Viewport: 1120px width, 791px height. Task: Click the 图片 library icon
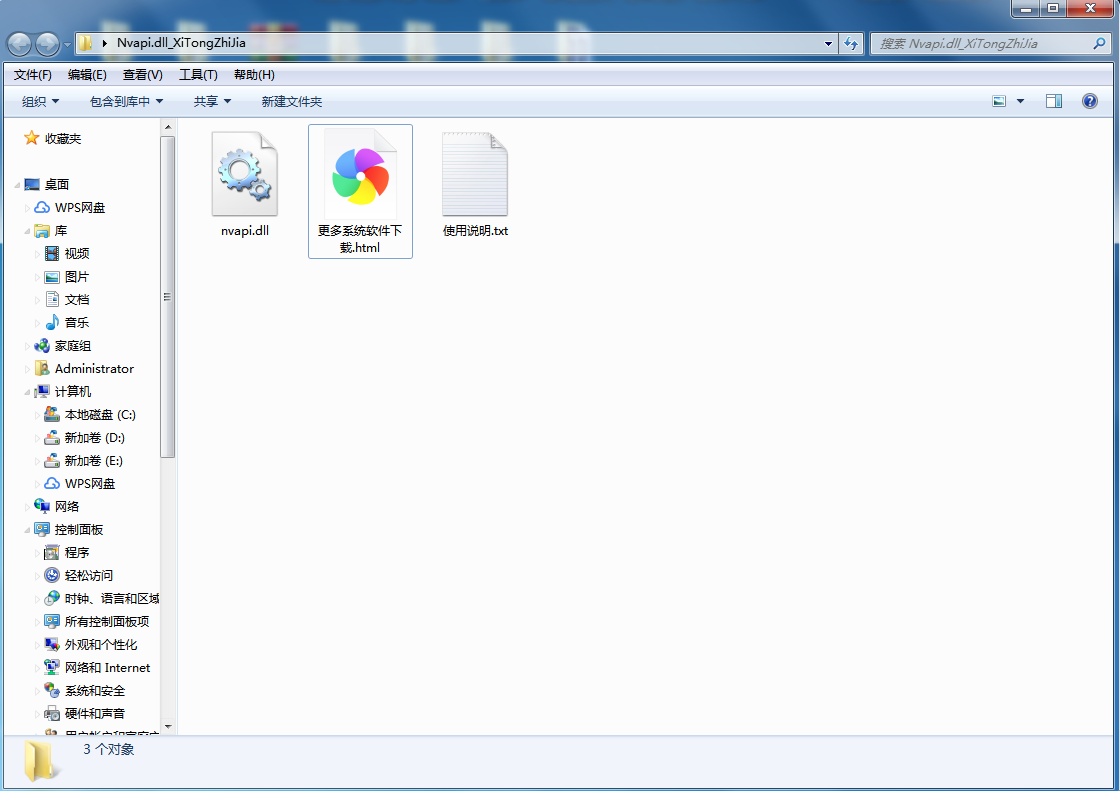pos(52,277)
